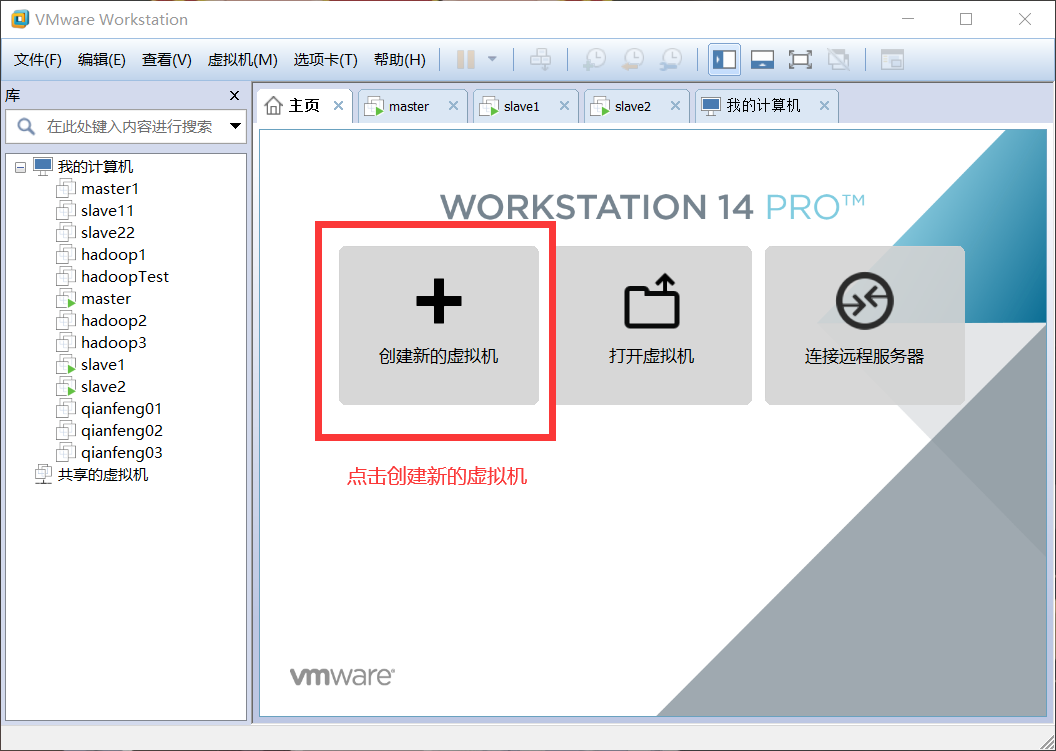Click the suspend/pause toolbar icon
The width and height of the screenshot is (1056, 751).
465,59
